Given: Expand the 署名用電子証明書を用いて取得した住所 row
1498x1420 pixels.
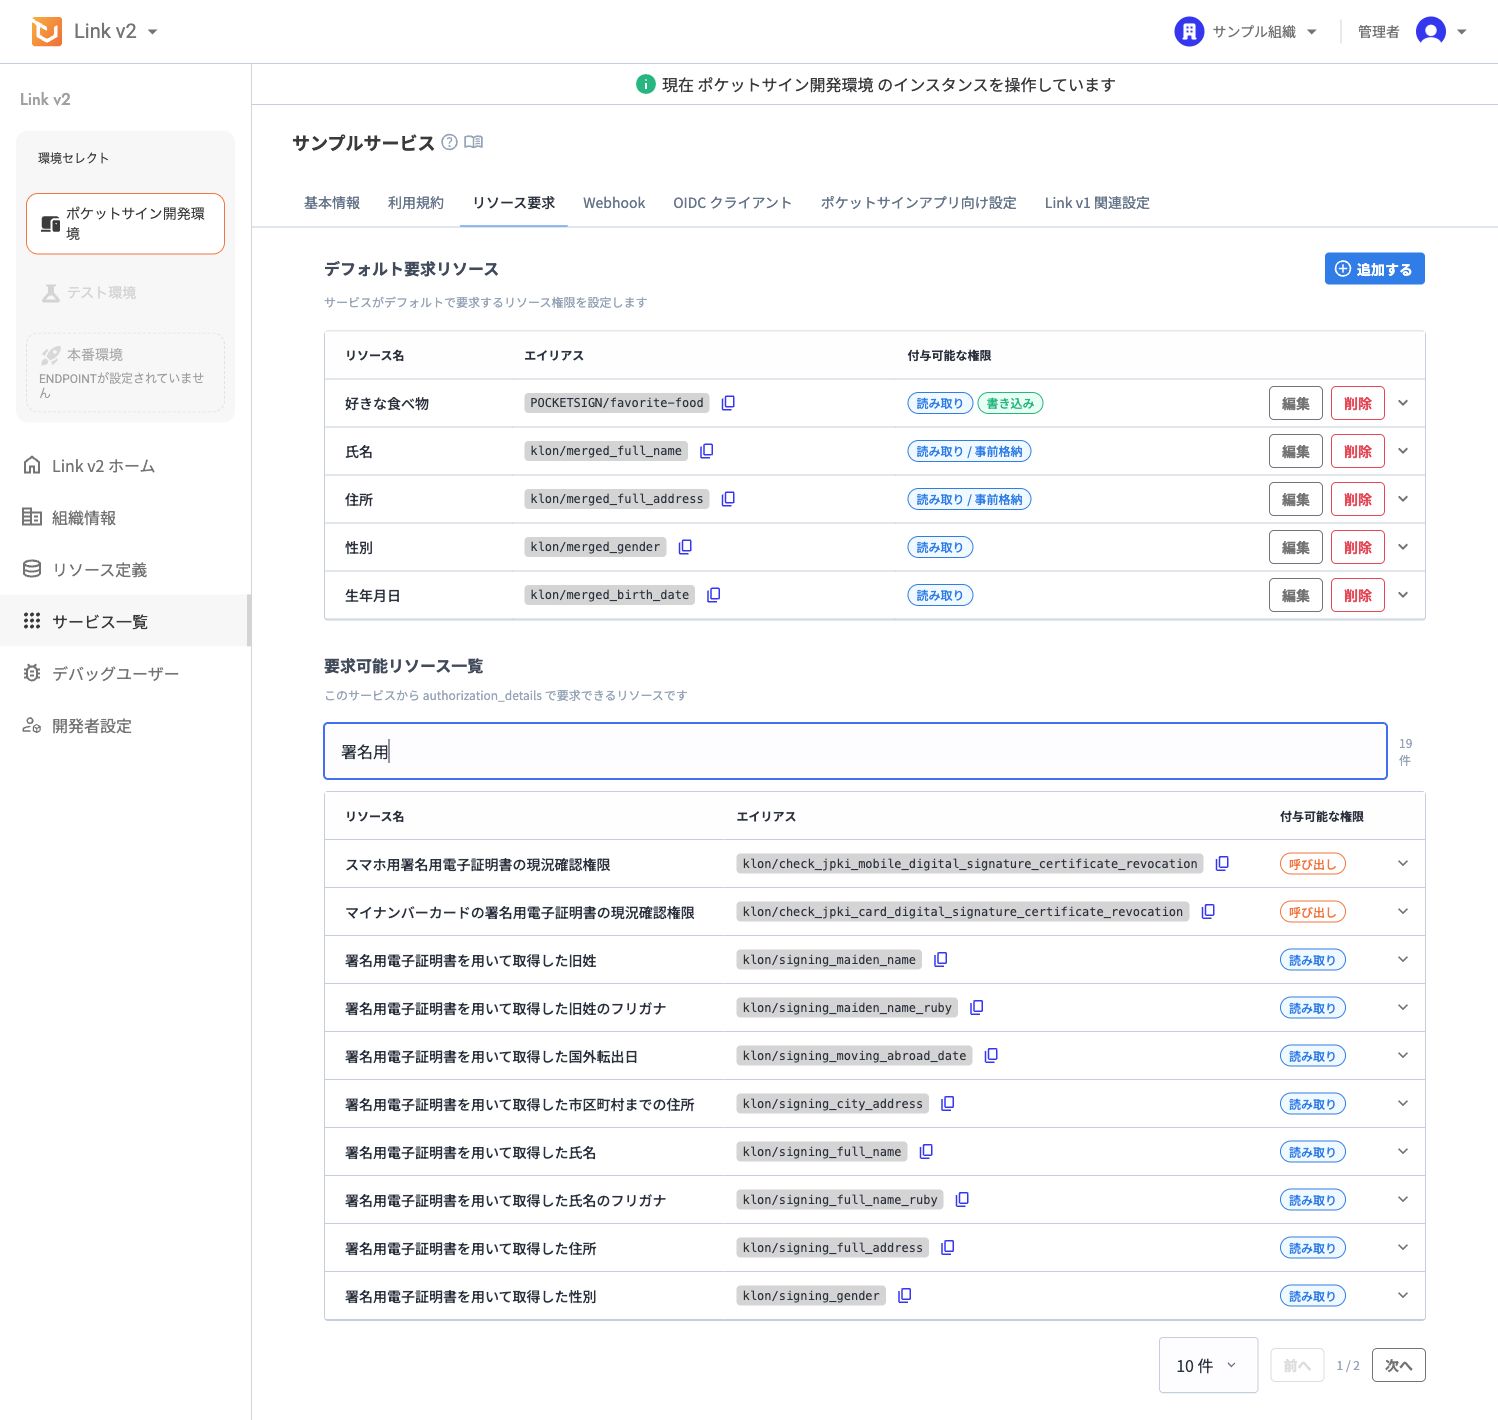Looking at the screenshot, I should (1403, 1248).
